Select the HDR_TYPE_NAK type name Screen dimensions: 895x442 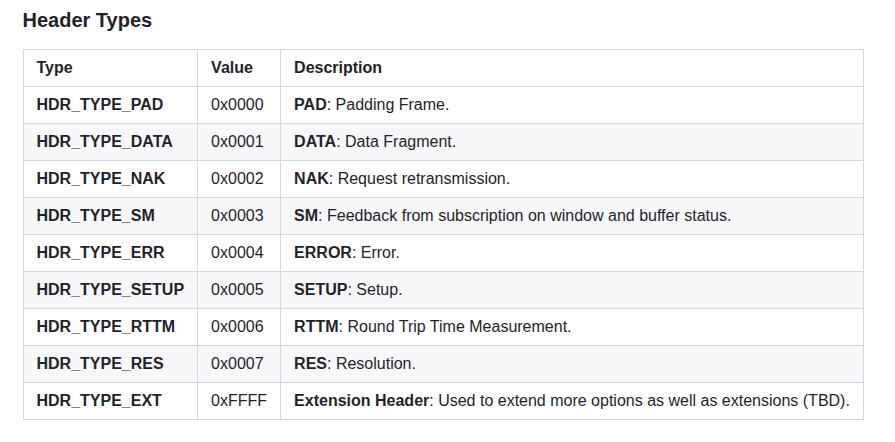tap(101, 179)
